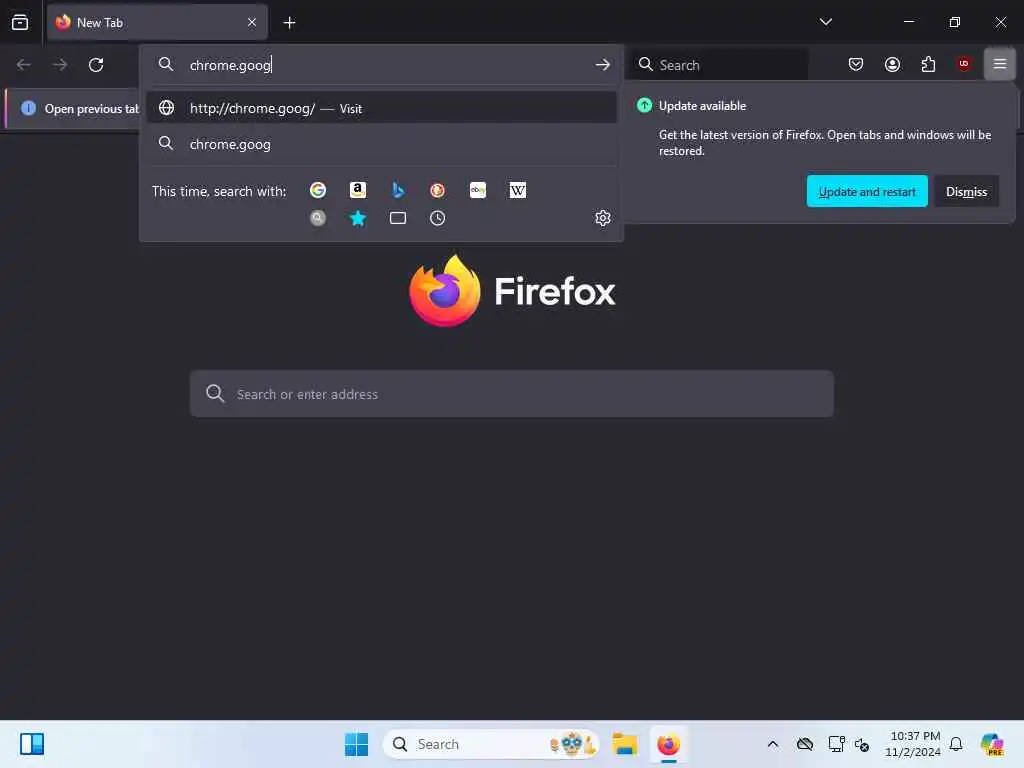Viewport: 1024px width, 768px height.
Task: Click the muted volume tray icon
Action: (x=862, y=744)
